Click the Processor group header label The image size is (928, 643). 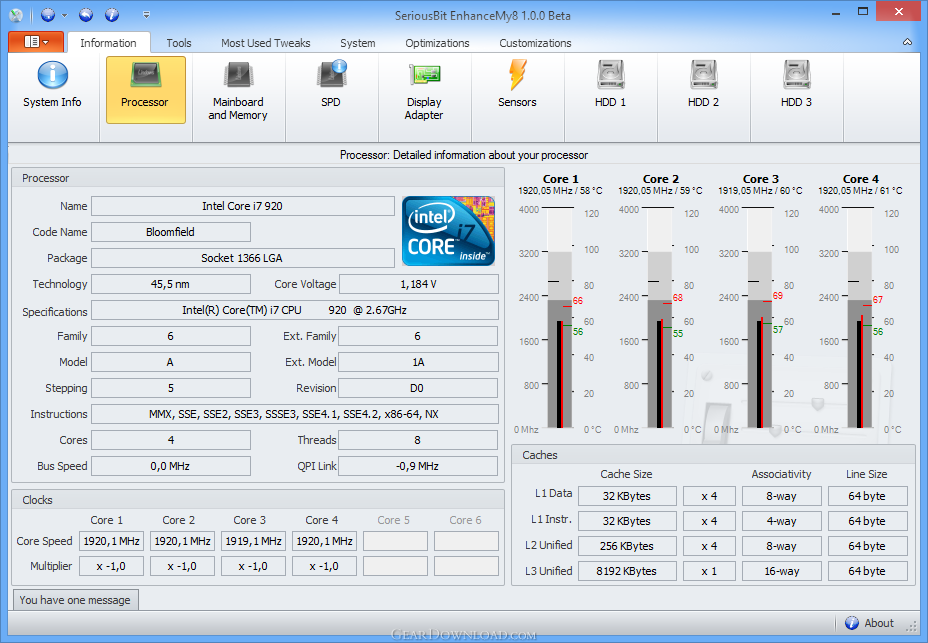(x=46, y=178)
